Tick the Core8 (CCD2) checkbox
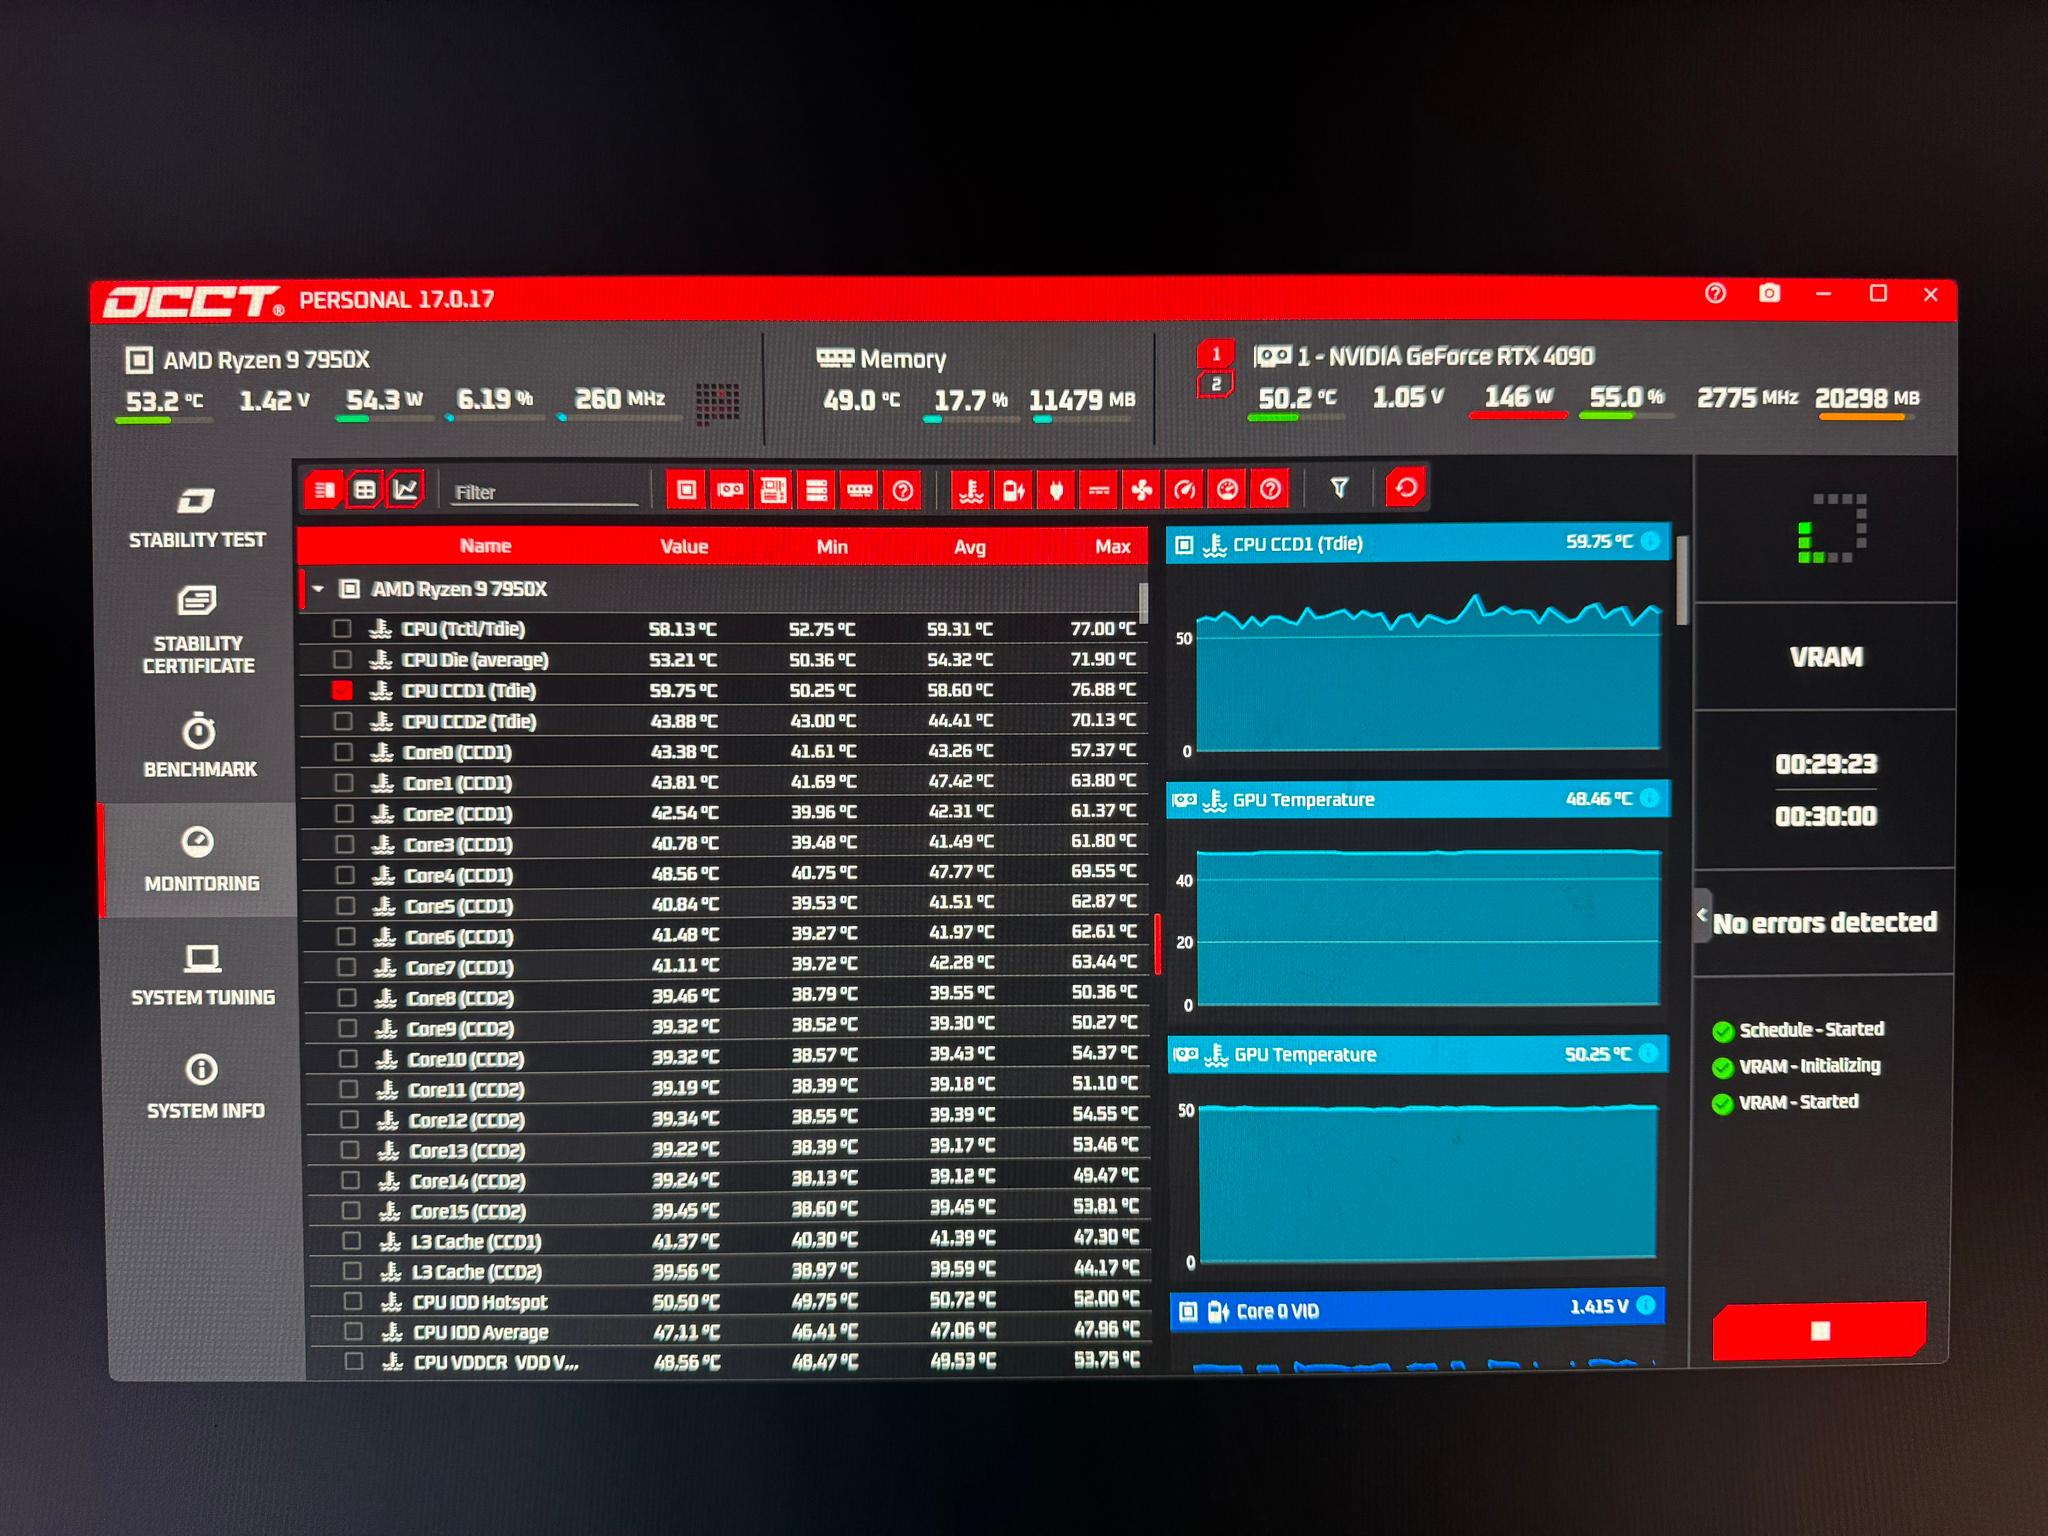The image size is (2048, 1536). 347,998
